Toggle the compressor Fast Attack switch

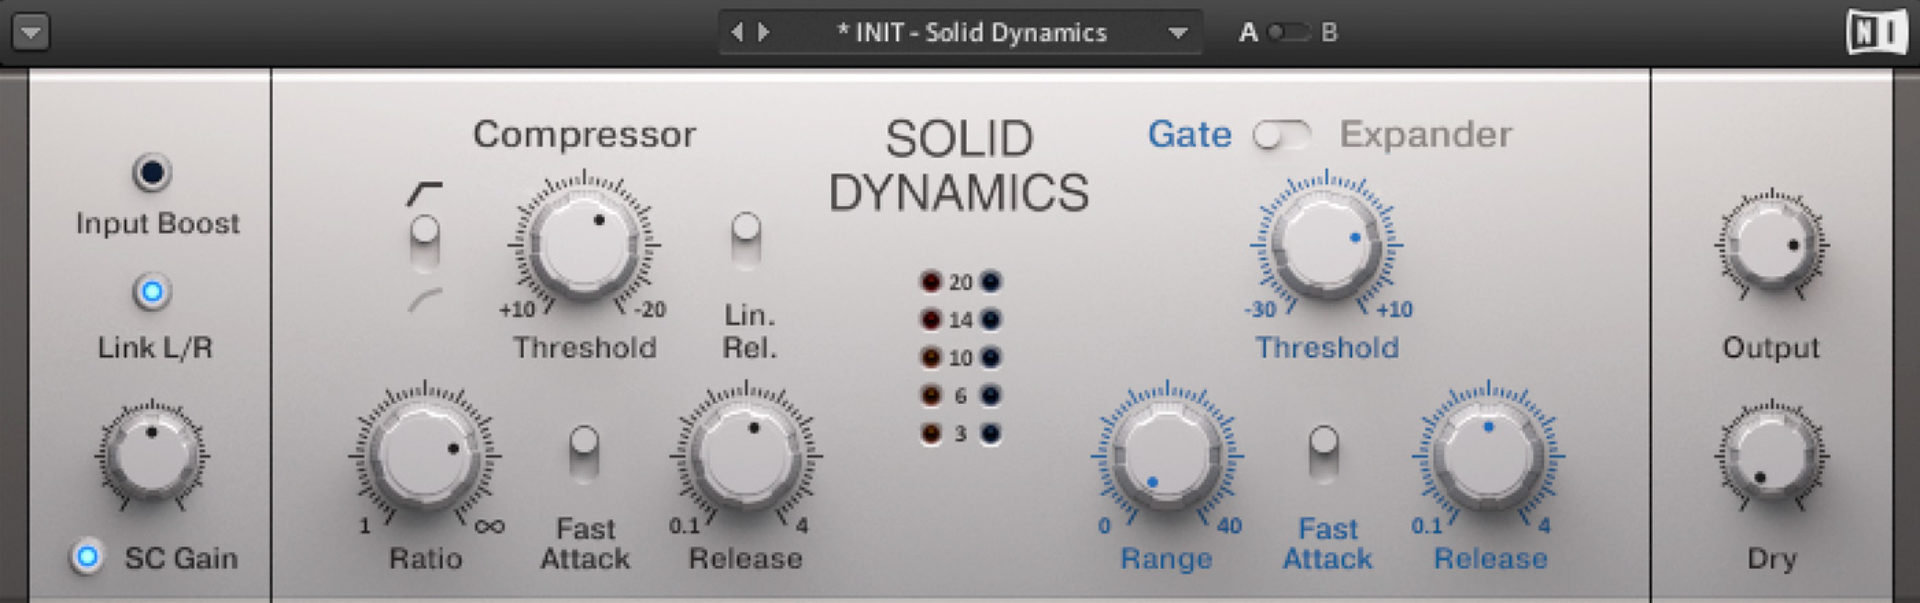click(584, 453)
